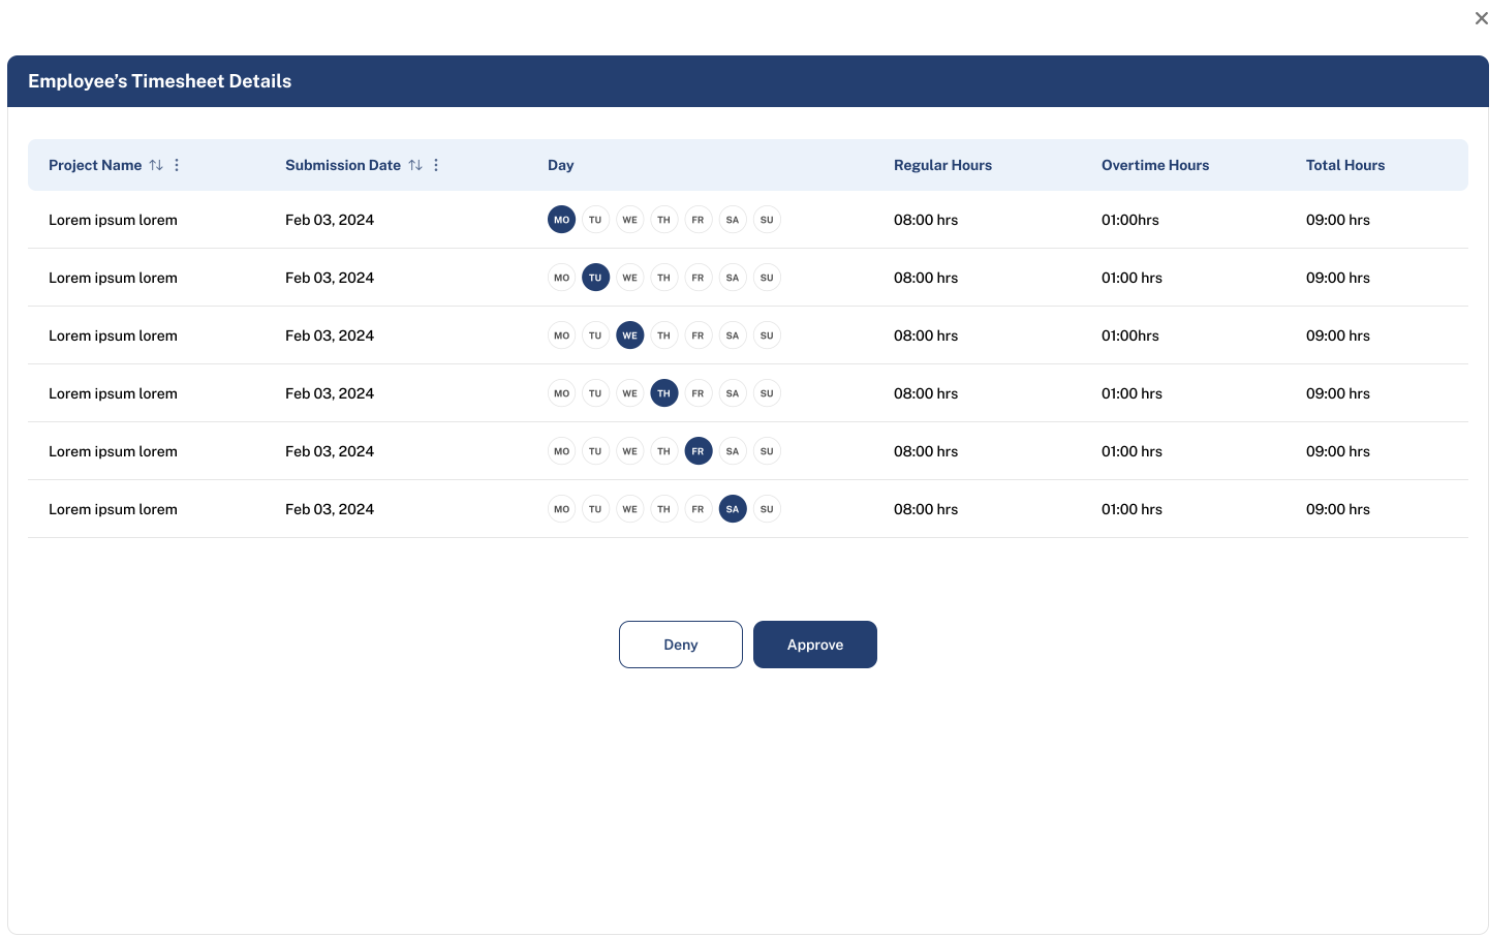Sort by Project Name using the arrows icon

[156, 165]
